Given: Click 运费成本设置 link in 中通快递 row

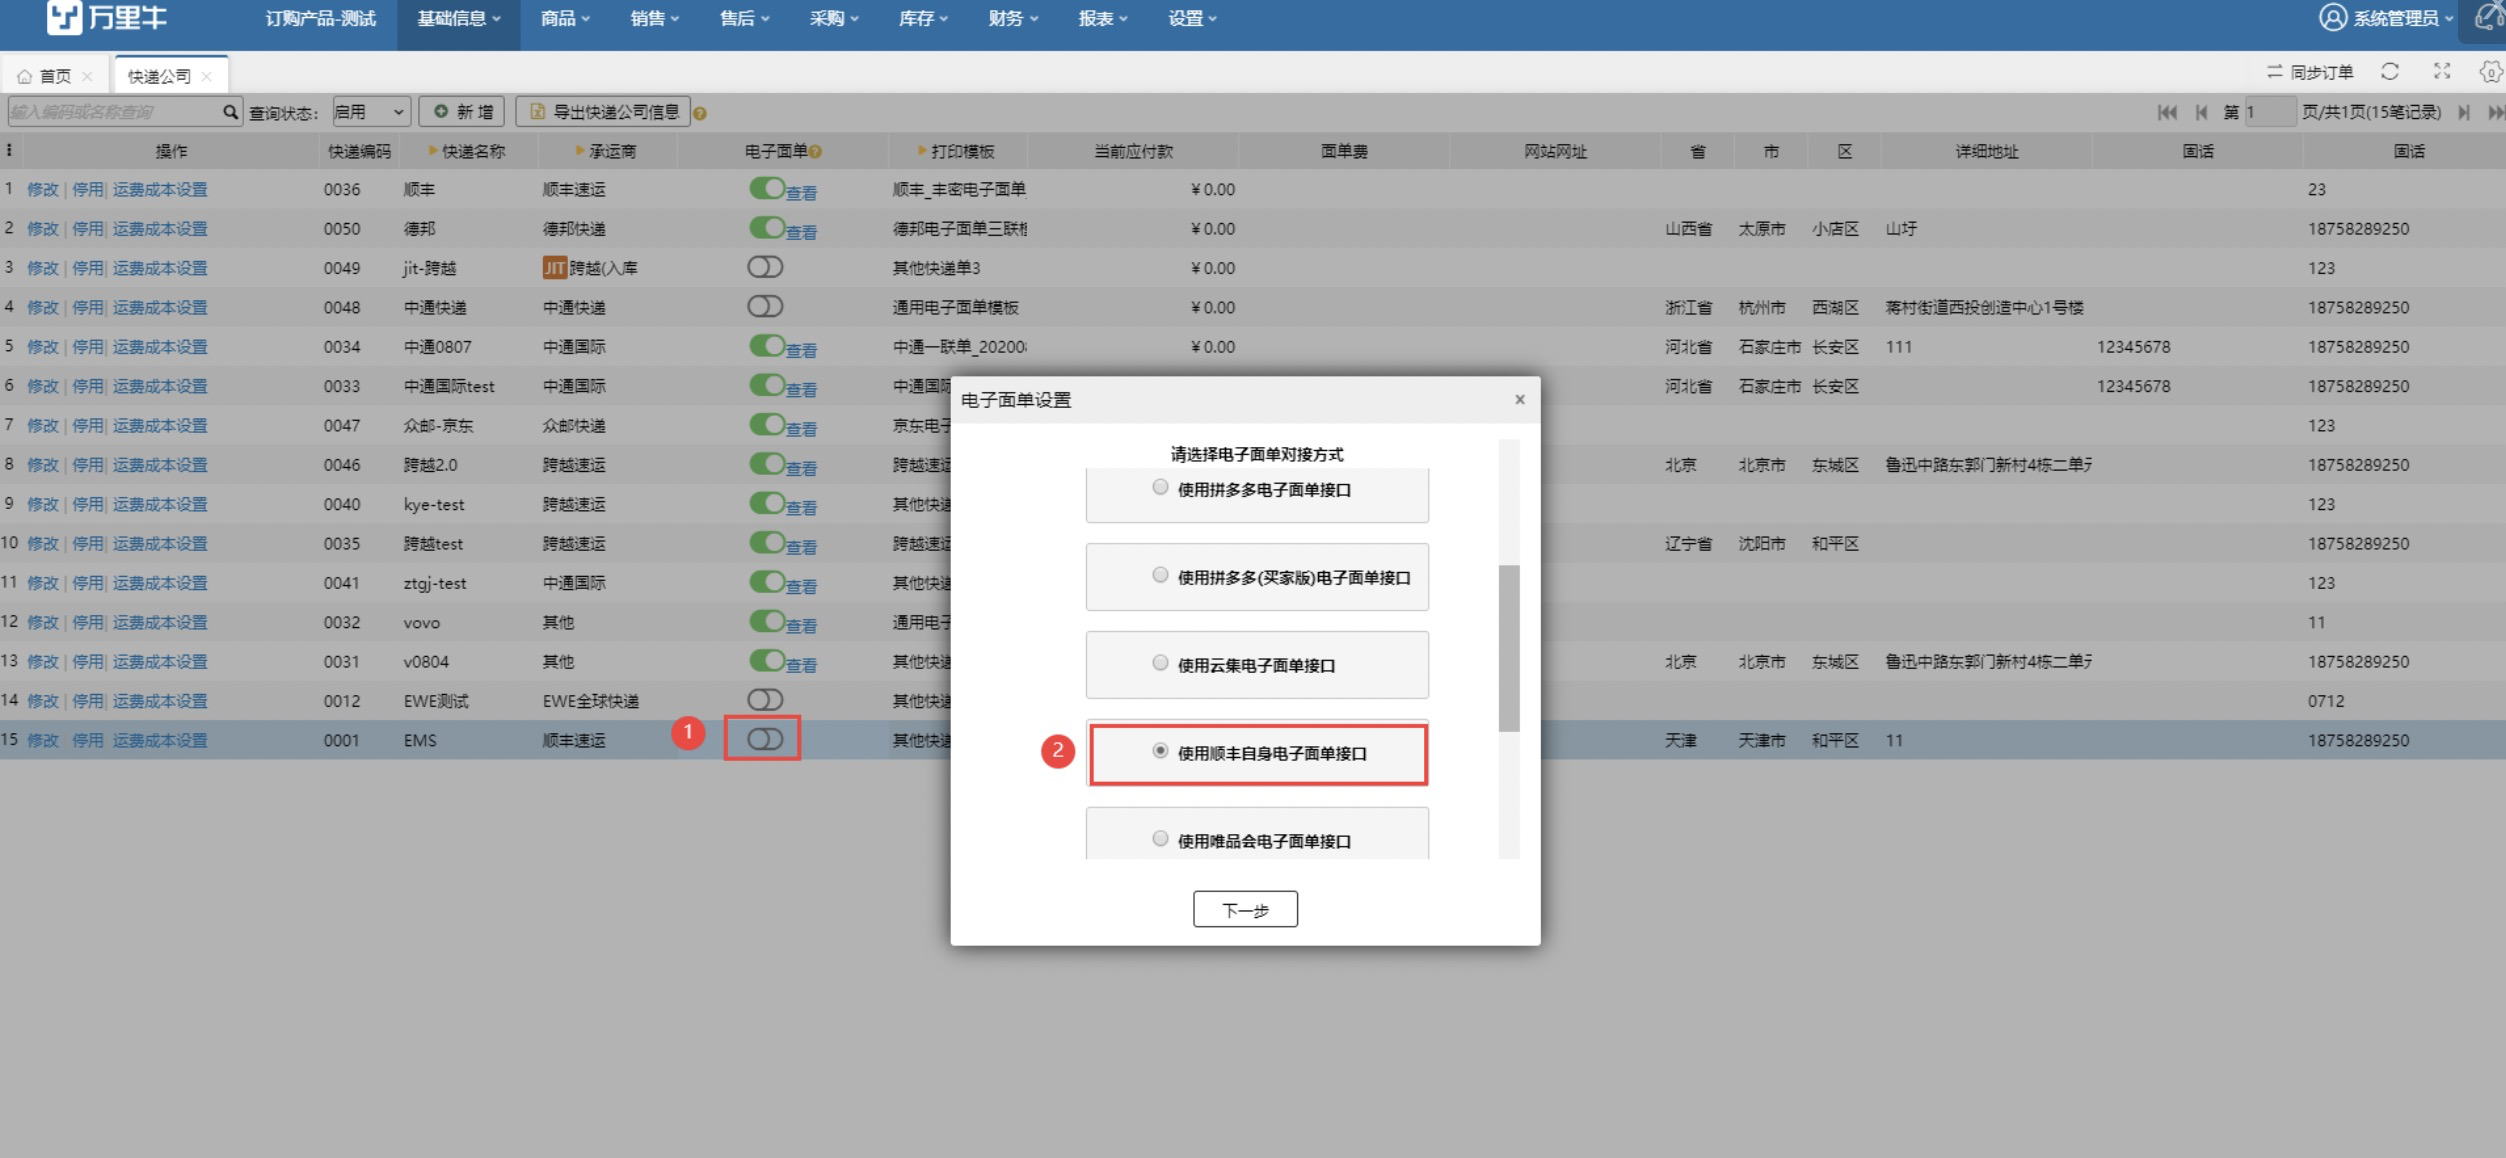Looking at the screenshot, I should point(160,307).
